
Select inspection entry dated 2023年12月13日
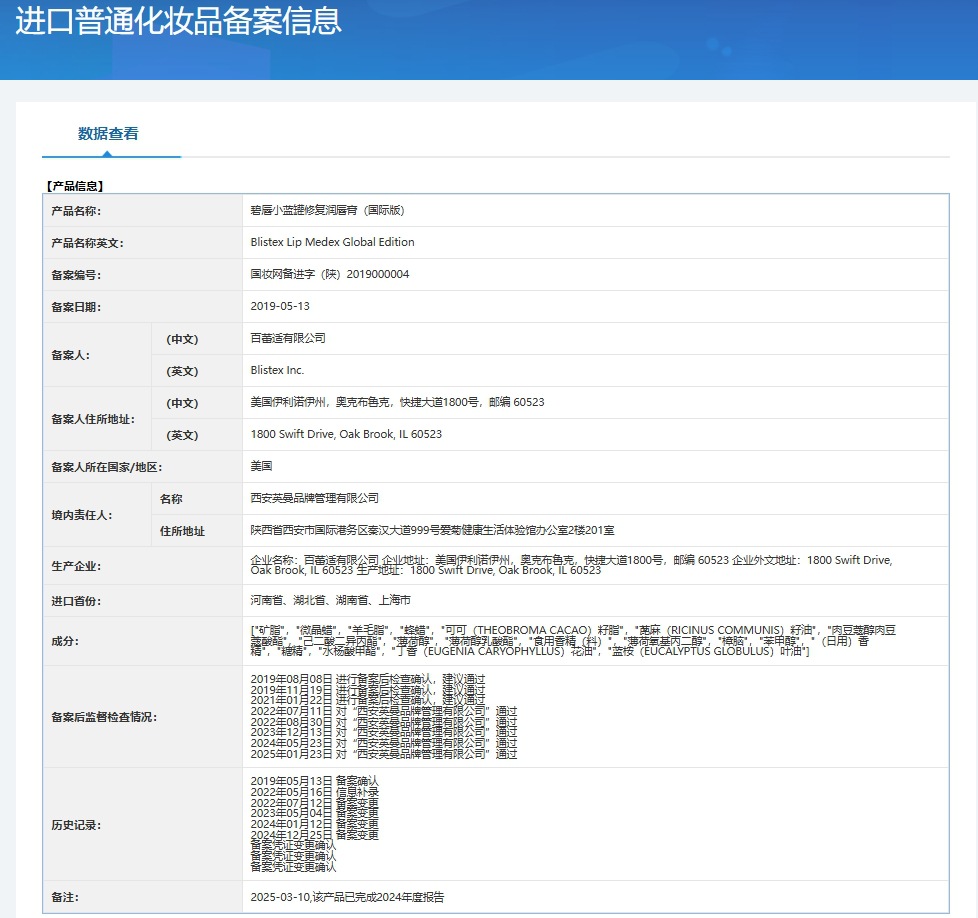coord(384,732)
